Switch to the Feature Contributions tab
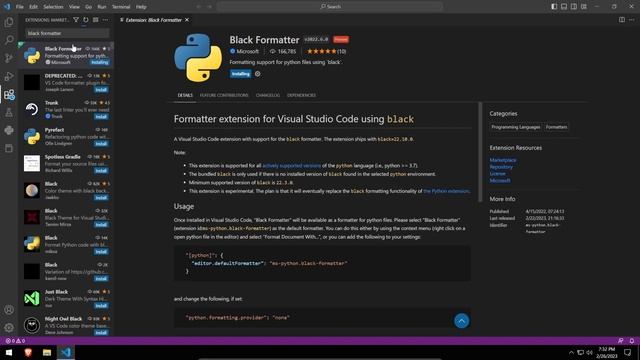Image resolution: width=640 pixels, height=360 pixels. click(224, 95)
